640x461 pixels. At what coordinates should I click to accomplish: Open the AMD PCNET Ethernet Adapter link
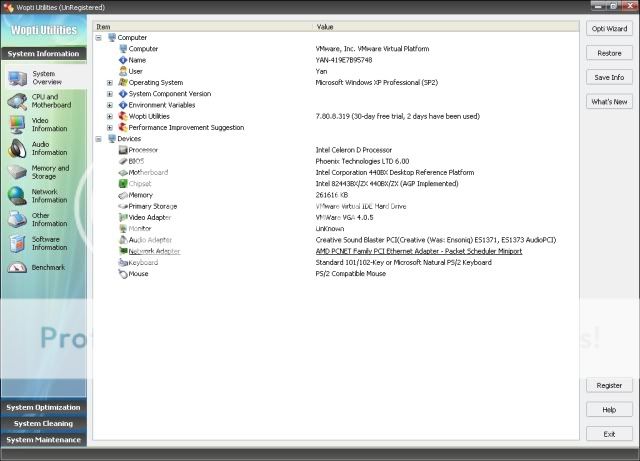[419, 251]
